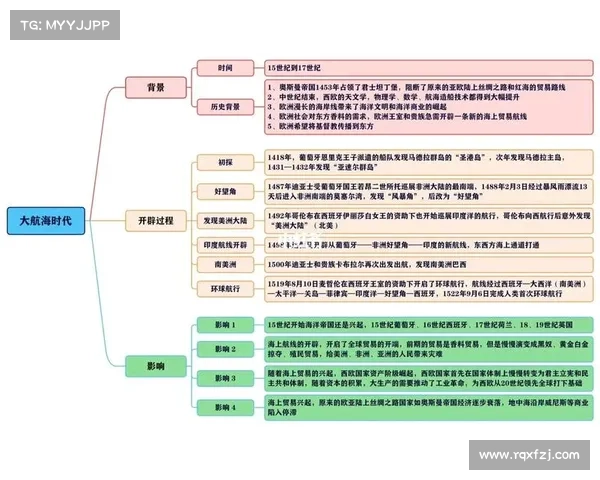This screenshot has width=600, height=480.
Task: Select the 影响 2 sub-node
Action: click(x=225, y=349)
